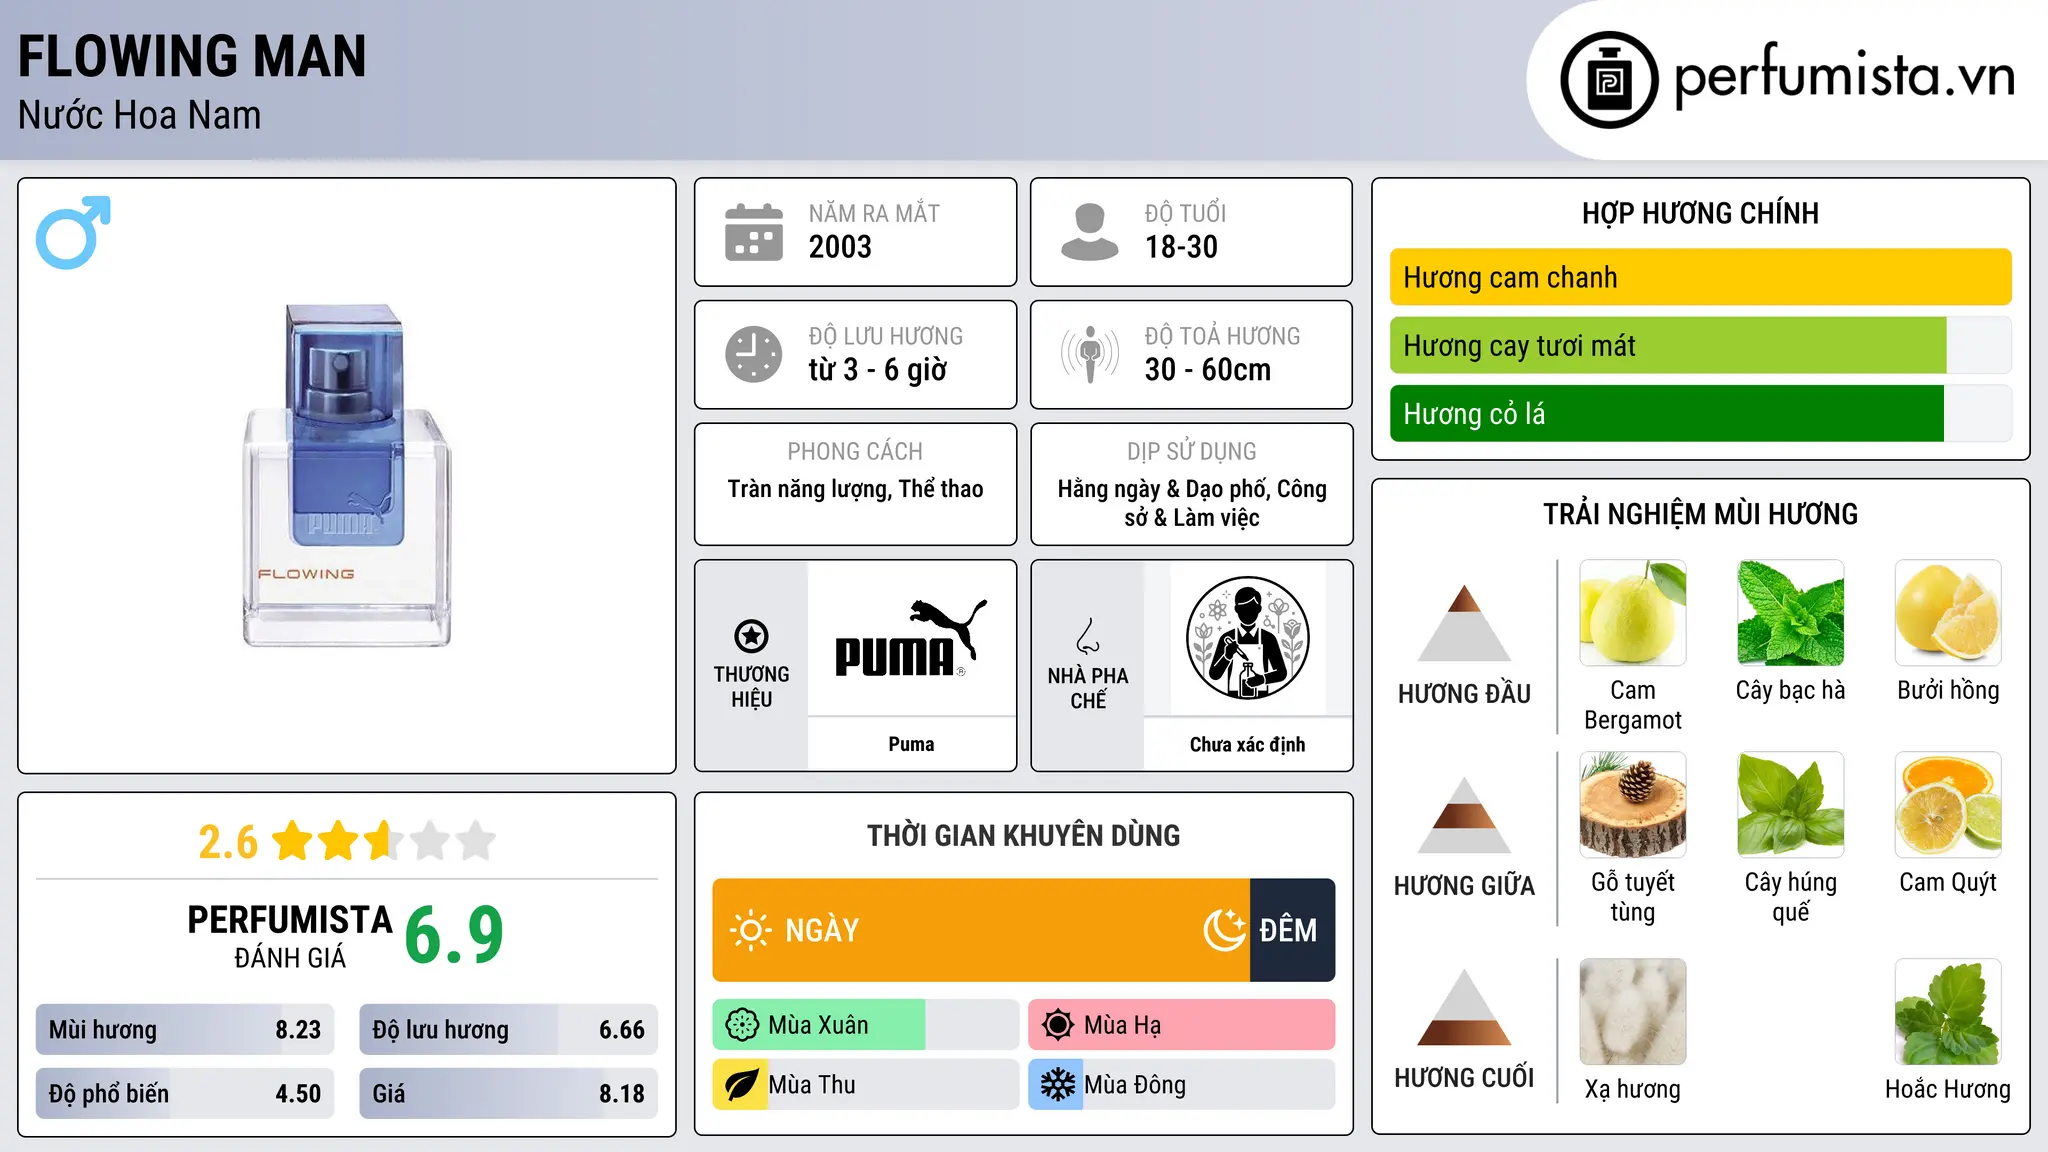Click the style text Tràn năng lượng, Thể thao

pyautogui.click(x=855, y=489)
